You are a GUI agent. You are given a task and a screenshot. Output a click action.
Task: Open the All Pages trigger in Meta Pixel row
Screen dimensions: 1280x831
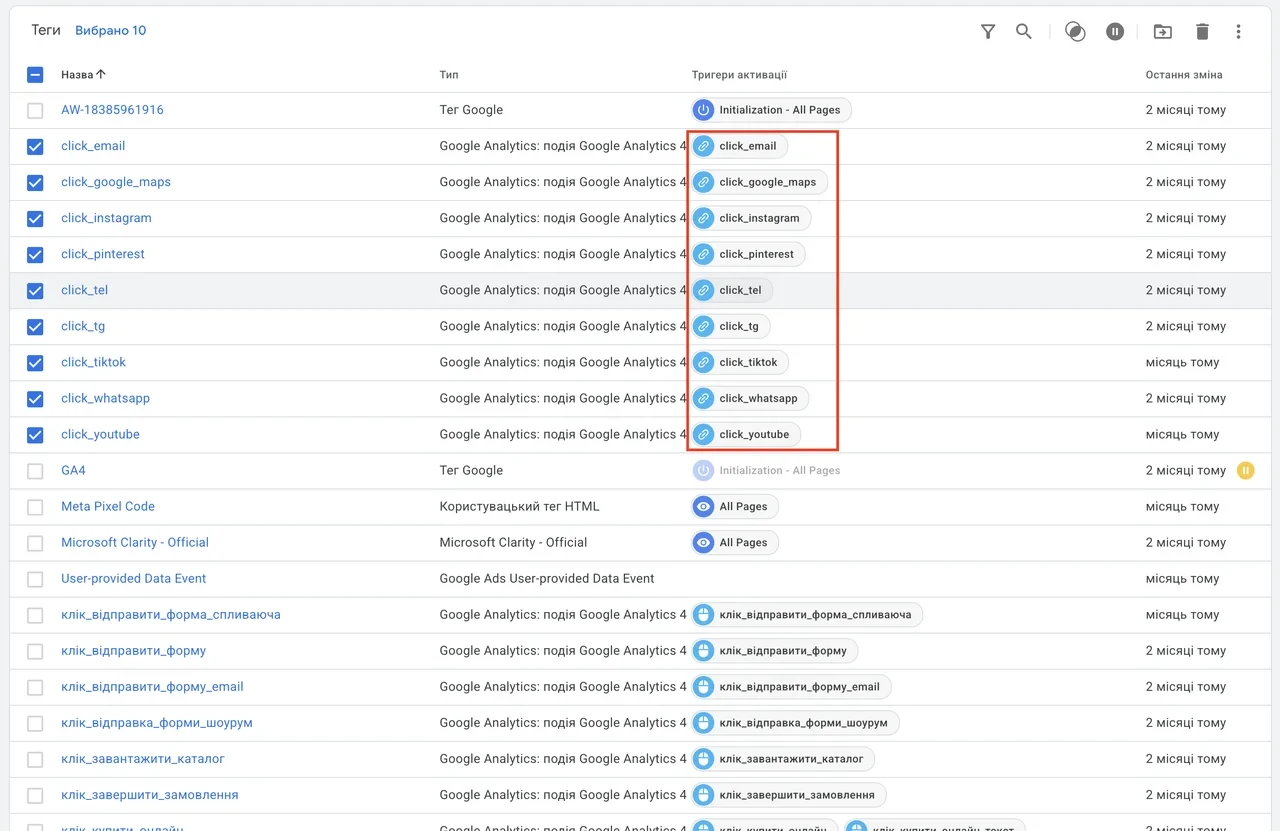tap(735, 506)
